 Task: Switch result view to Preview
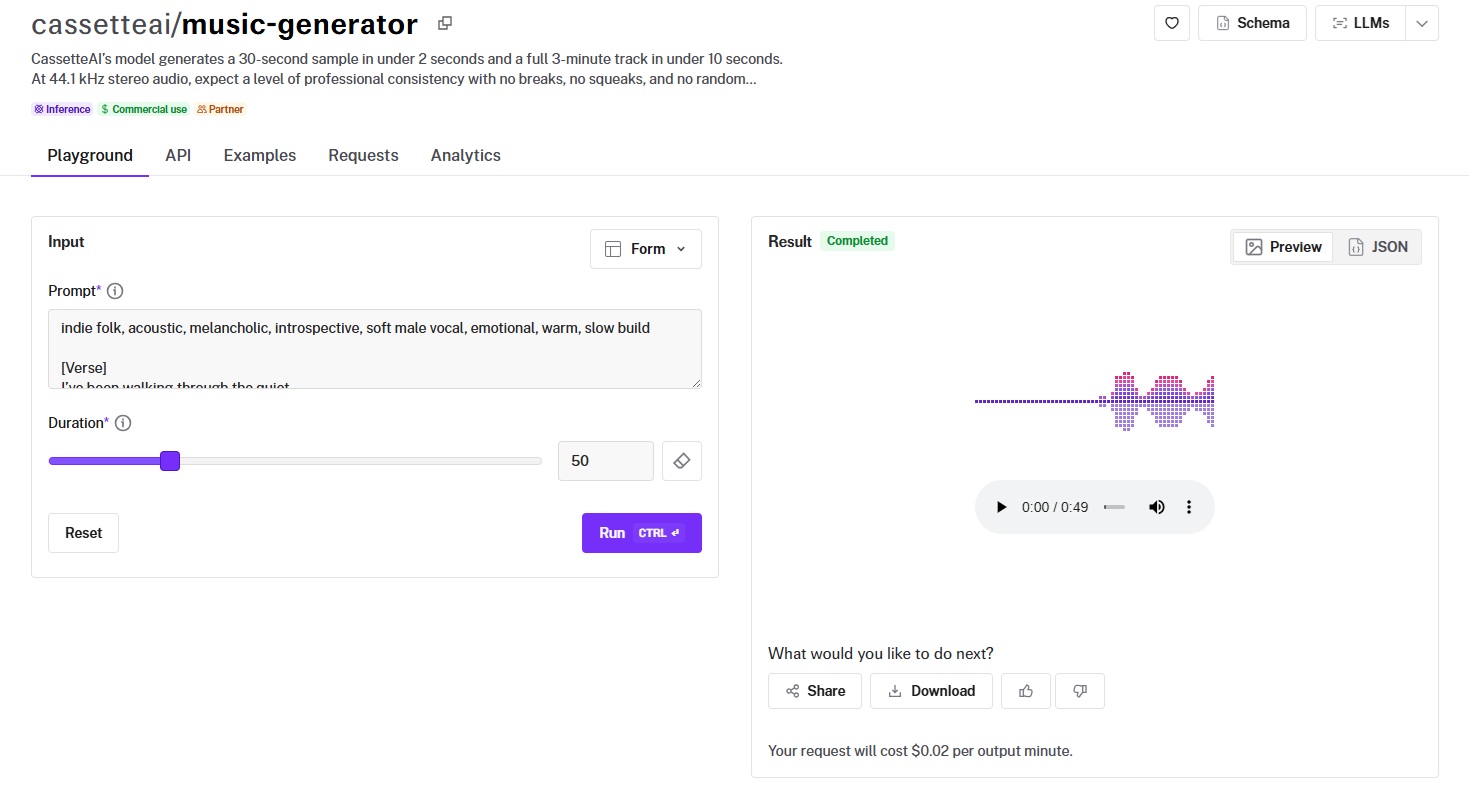point(1283,247)
